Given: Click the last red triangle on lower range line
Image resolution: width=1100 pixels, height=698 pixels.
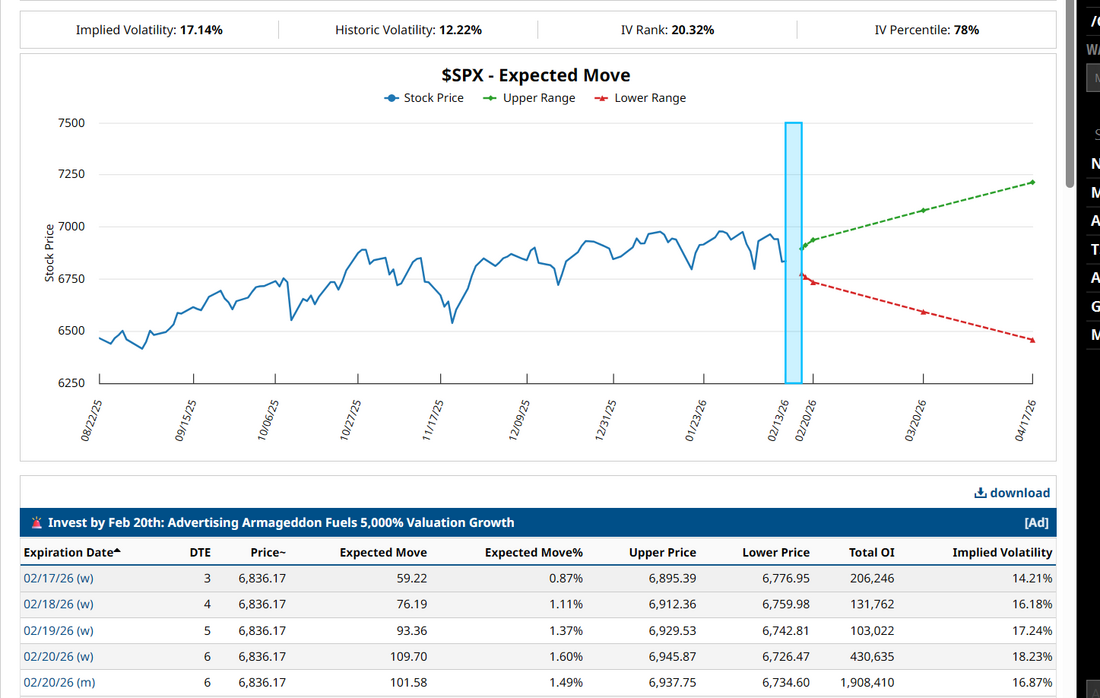Looking at the screenshot, I should click(1032, 340).
